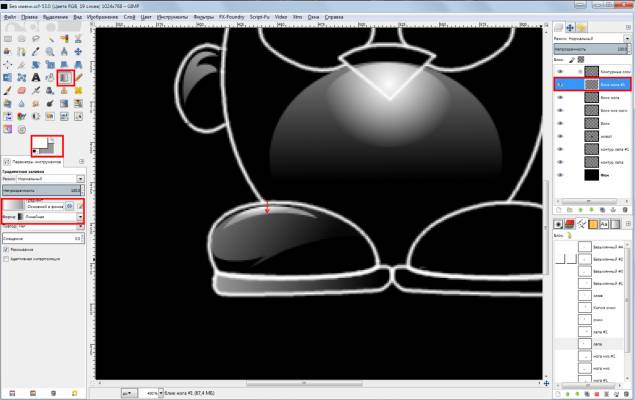Toggle lock pixels brush icon in Layers panel
Screen dimensions: 635x400
572,60
